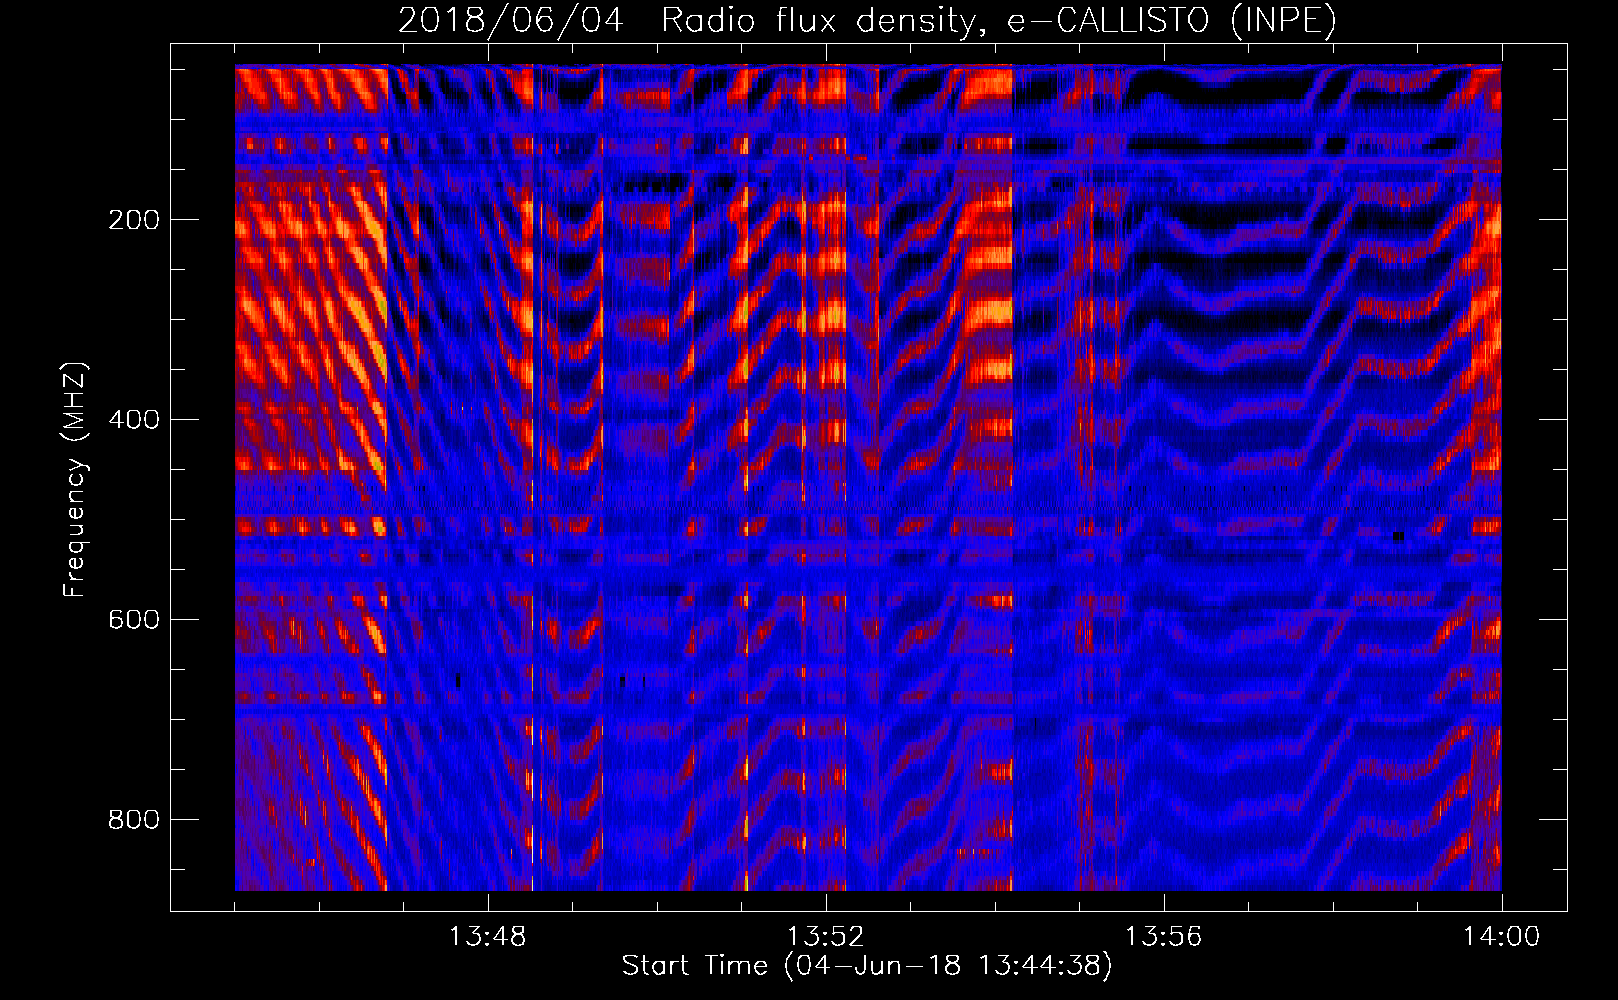Click the 13:56 time tick label
The height and width of the screenshot is (1000, 1618).
click(x=1163, y=937)
